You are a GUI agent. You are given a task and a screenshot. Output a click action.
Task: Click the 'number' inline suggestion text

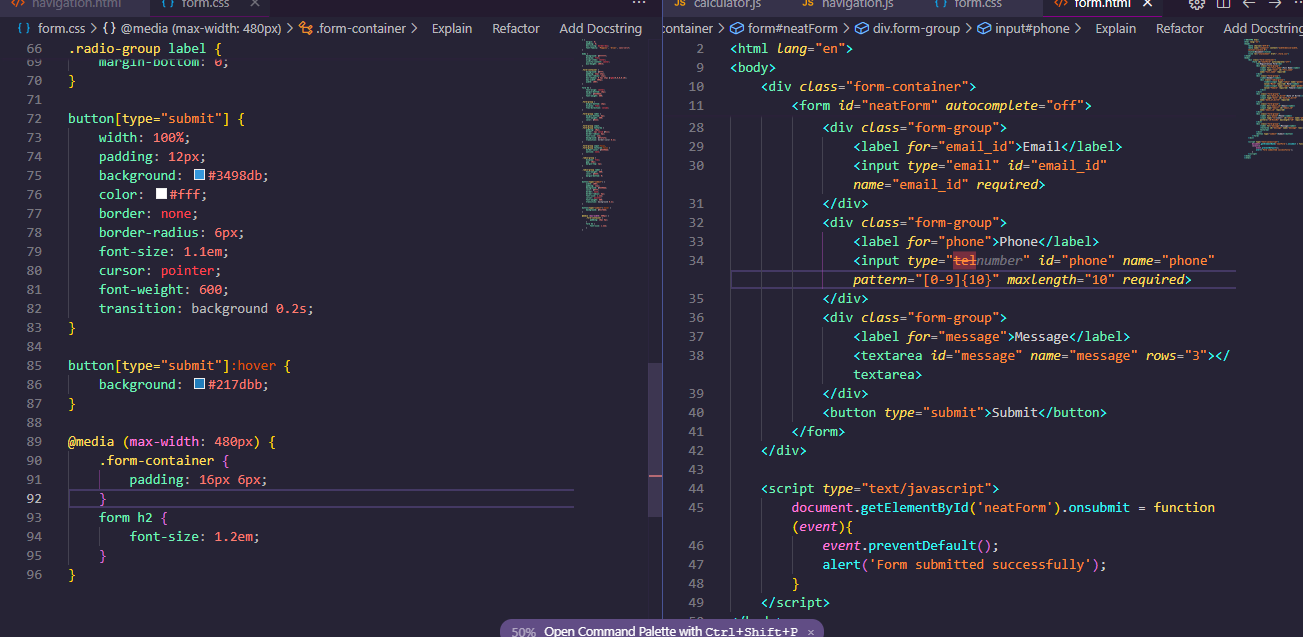click(1000, 260)
